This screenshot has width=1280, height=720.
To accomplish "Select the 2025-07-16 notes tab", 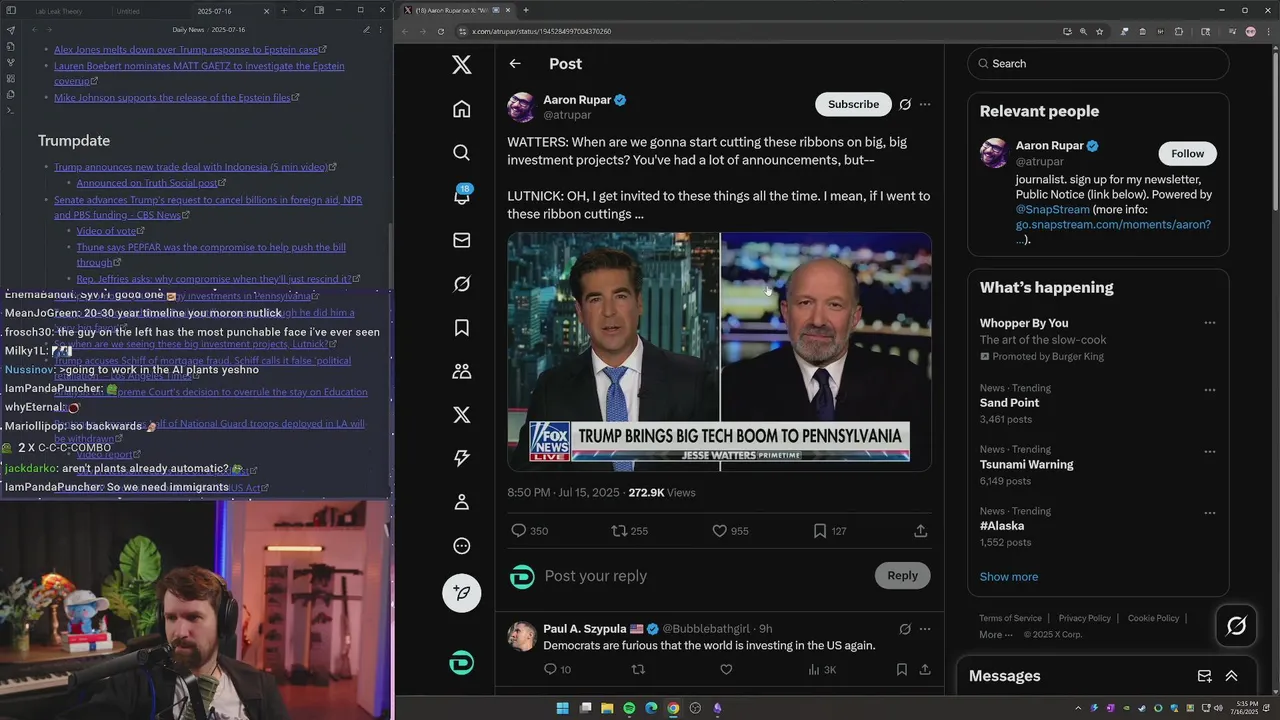I will (x=215, y=11).
